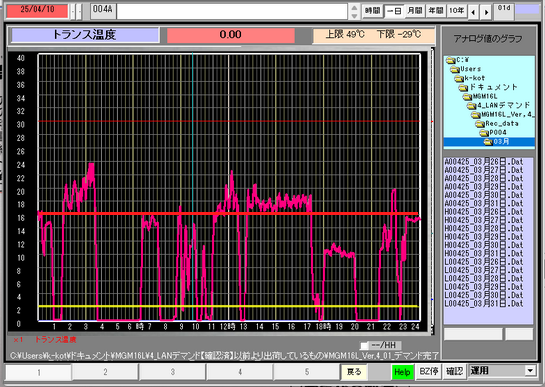Screen dimensions: 545x387
Task: Select file A00425_03月27日.Dat
Action: [x=484, y=170]
